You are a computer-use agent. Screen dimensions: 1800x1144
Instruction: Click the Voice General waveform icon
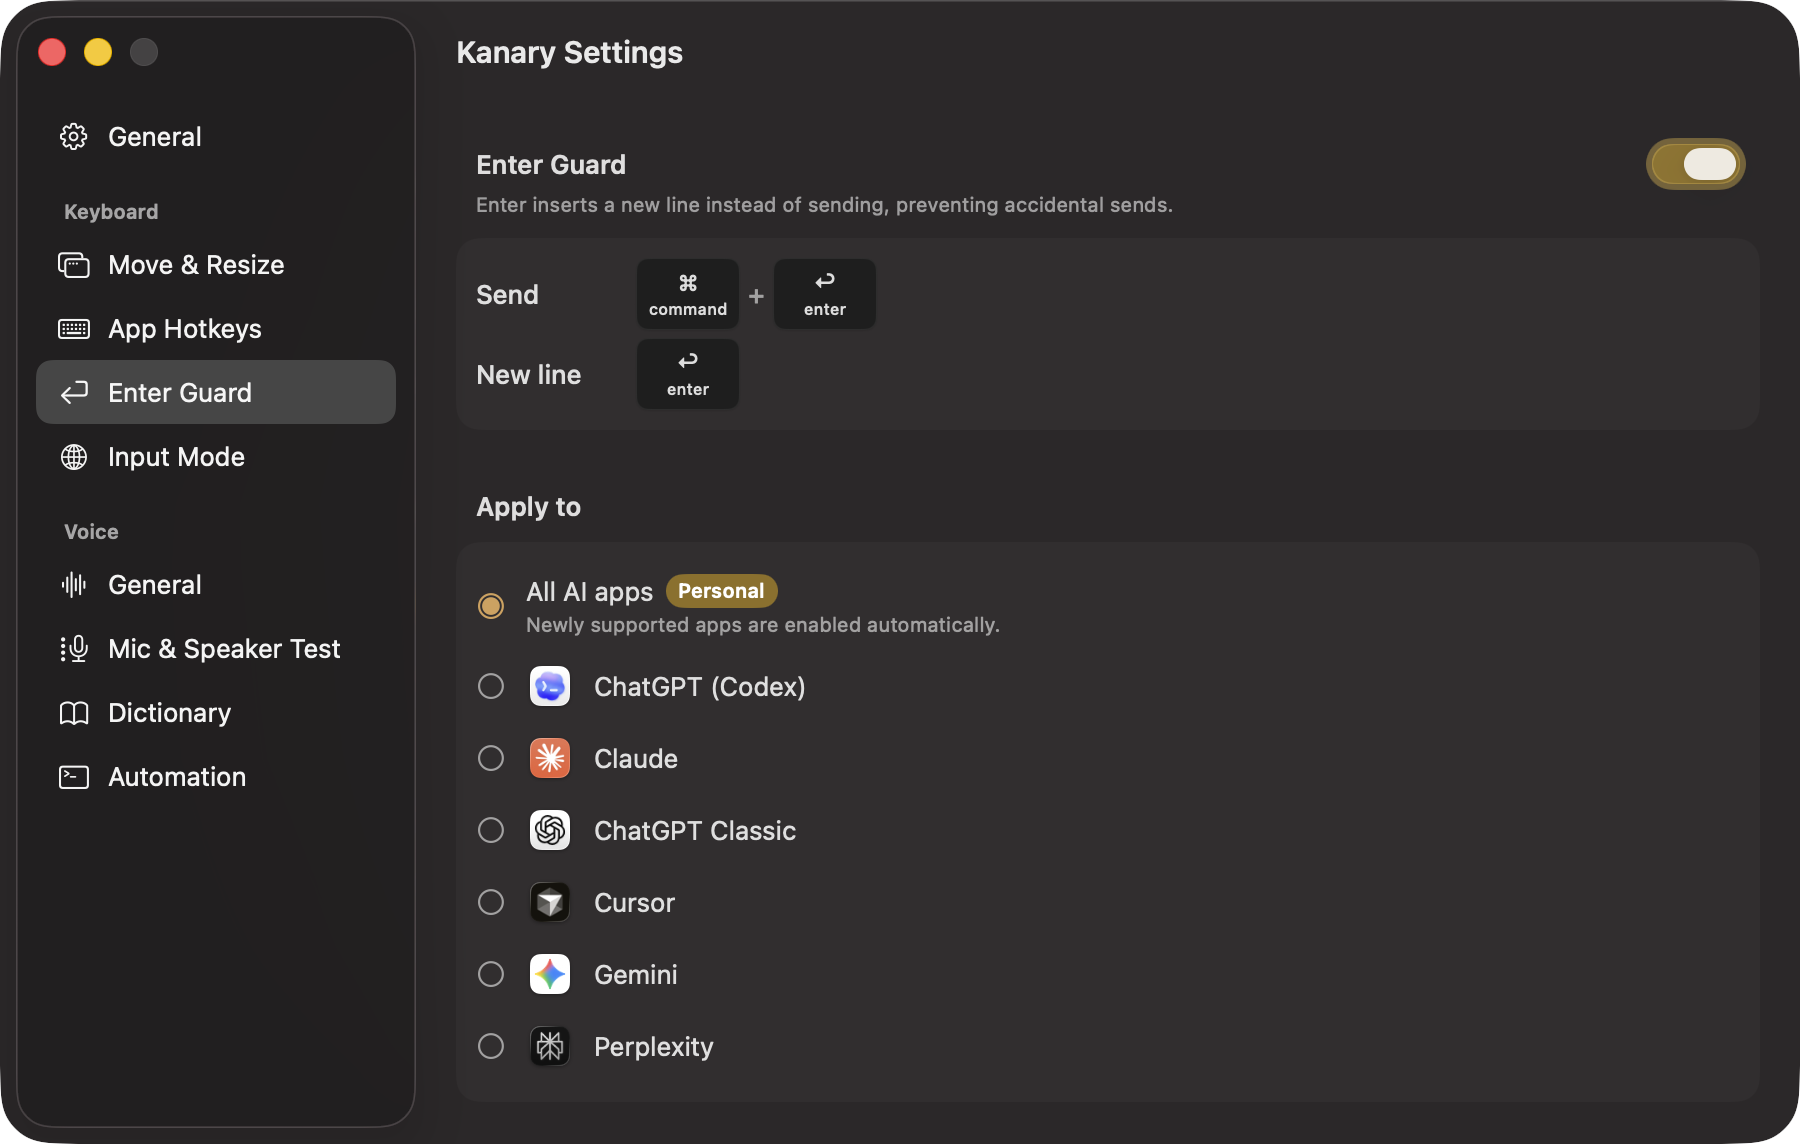click(74, 585)
